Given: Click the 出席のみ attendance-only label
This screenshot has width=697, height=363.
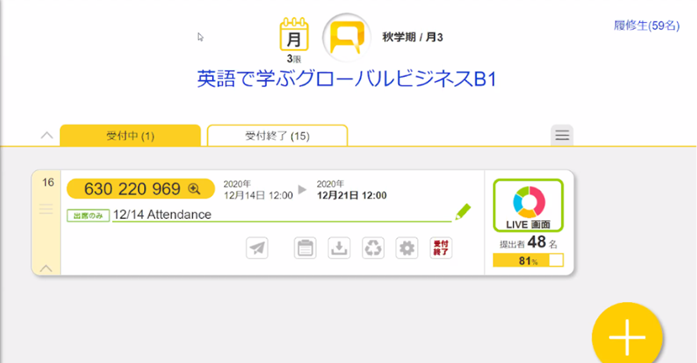Looking at the screenshot, I should pyautogui.click(x=88, y=215).
